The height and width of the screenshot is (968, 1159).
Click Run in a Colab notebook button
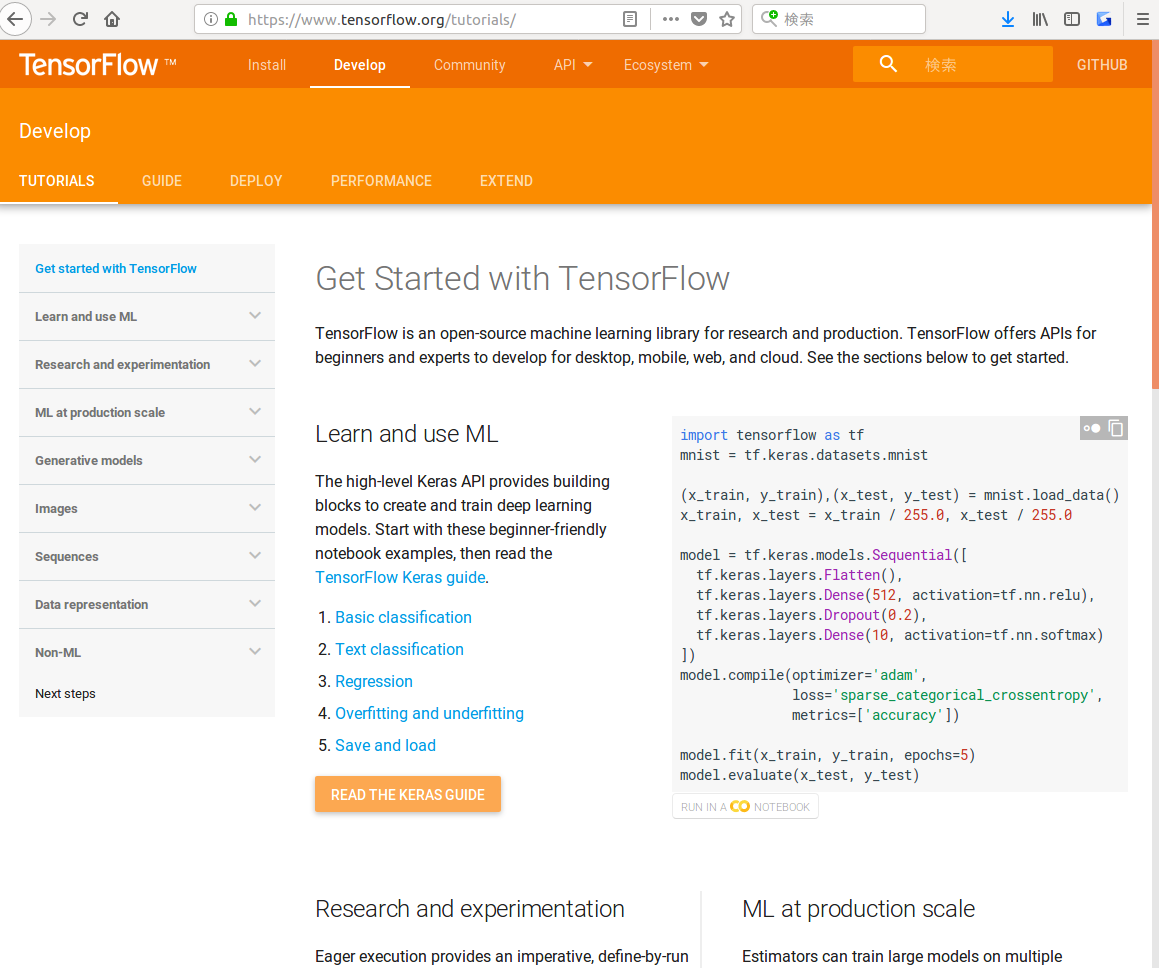(745, 807)
